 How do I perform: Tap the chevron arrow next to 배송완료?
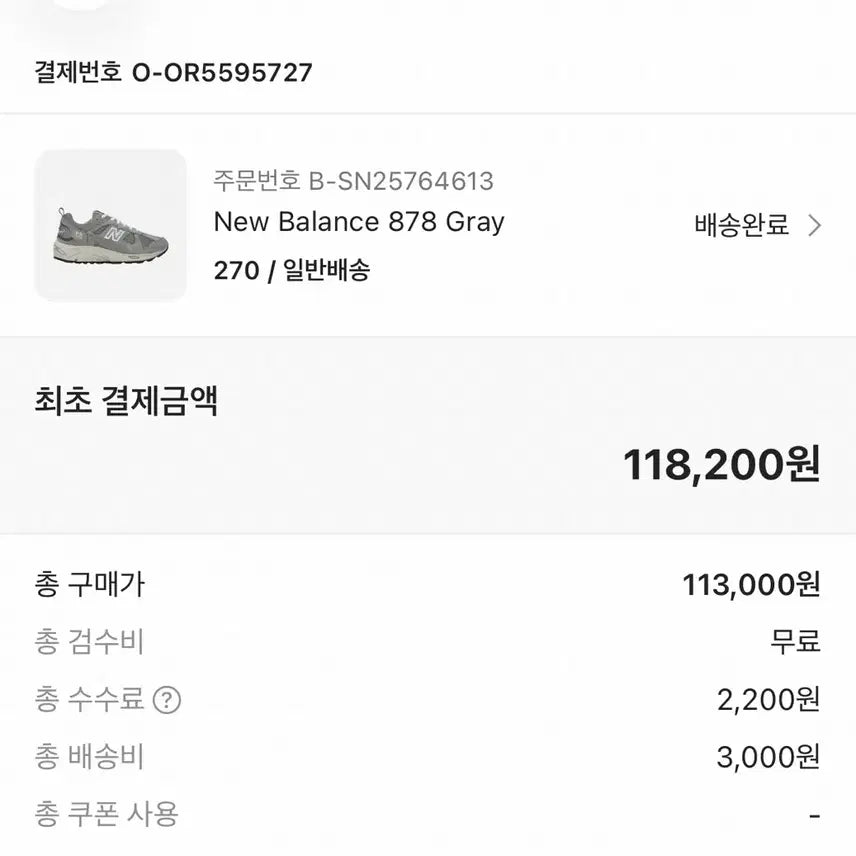point(814,225)
